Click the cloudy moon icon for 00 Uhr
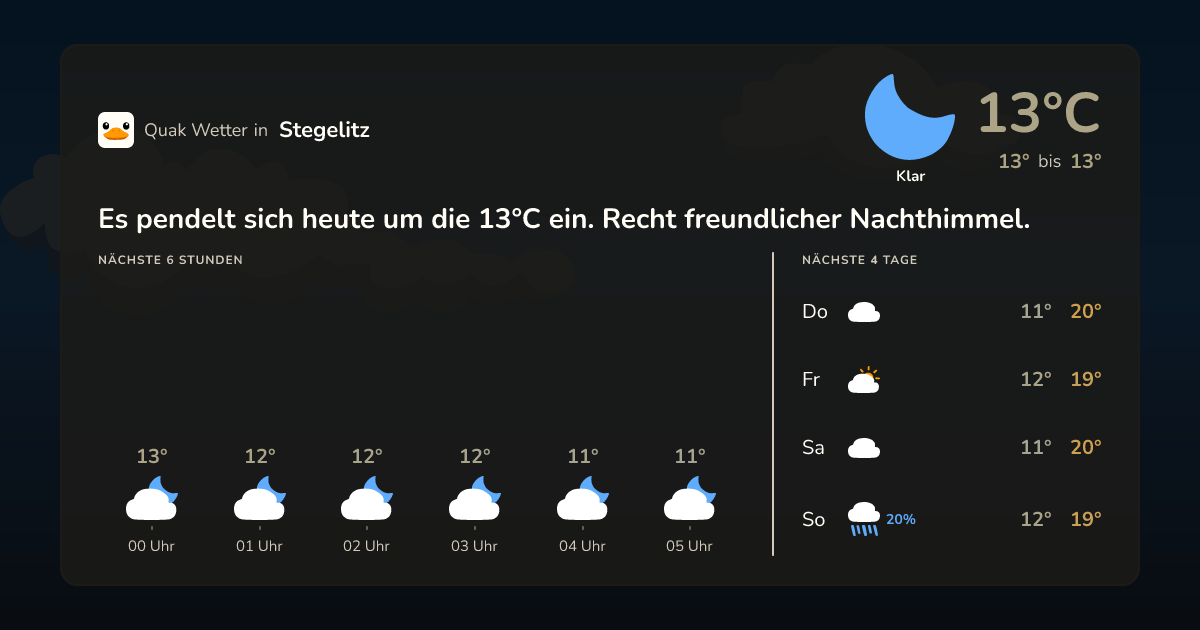The width and height of the screenshot is (1200, 630). click(x=152, y=498)
